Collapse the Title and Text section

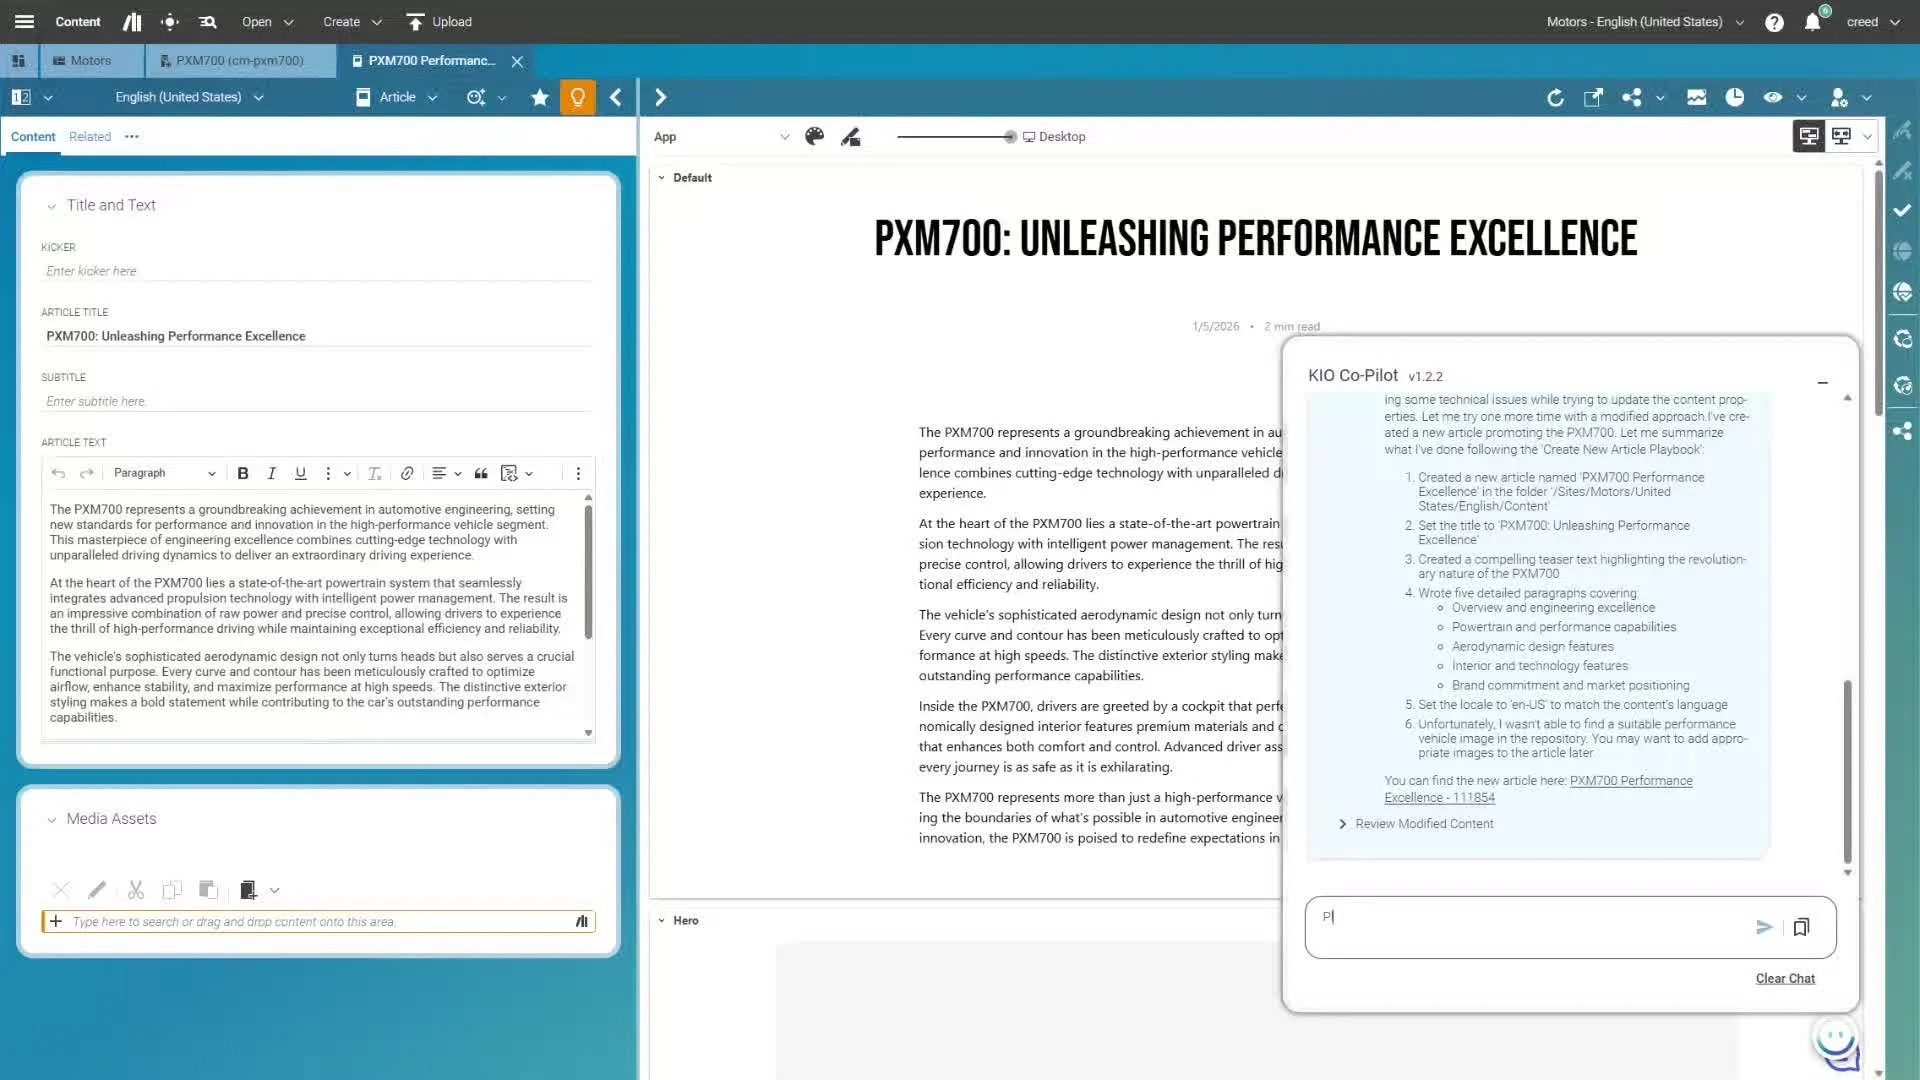click(x=52, y=206)
